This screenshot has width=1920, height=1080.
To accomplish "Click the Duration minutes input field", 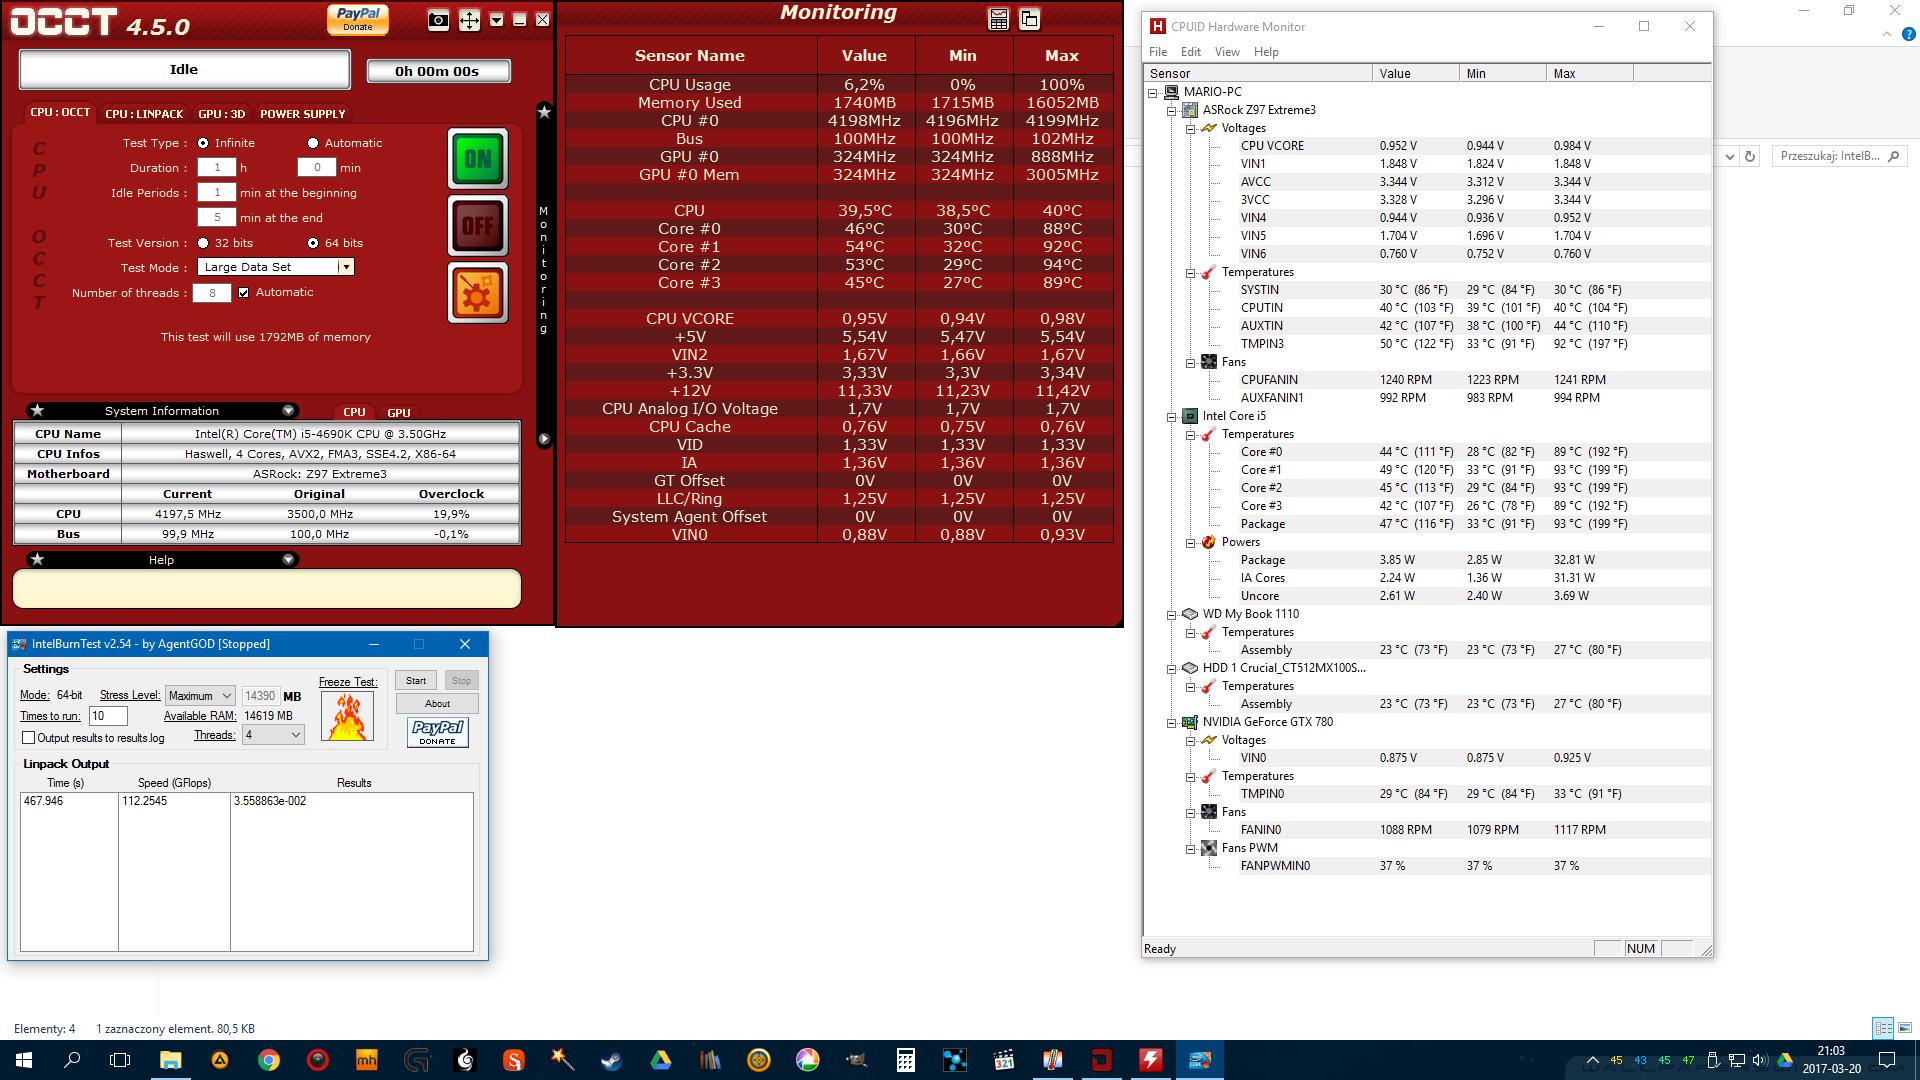I will coord(317,167).
